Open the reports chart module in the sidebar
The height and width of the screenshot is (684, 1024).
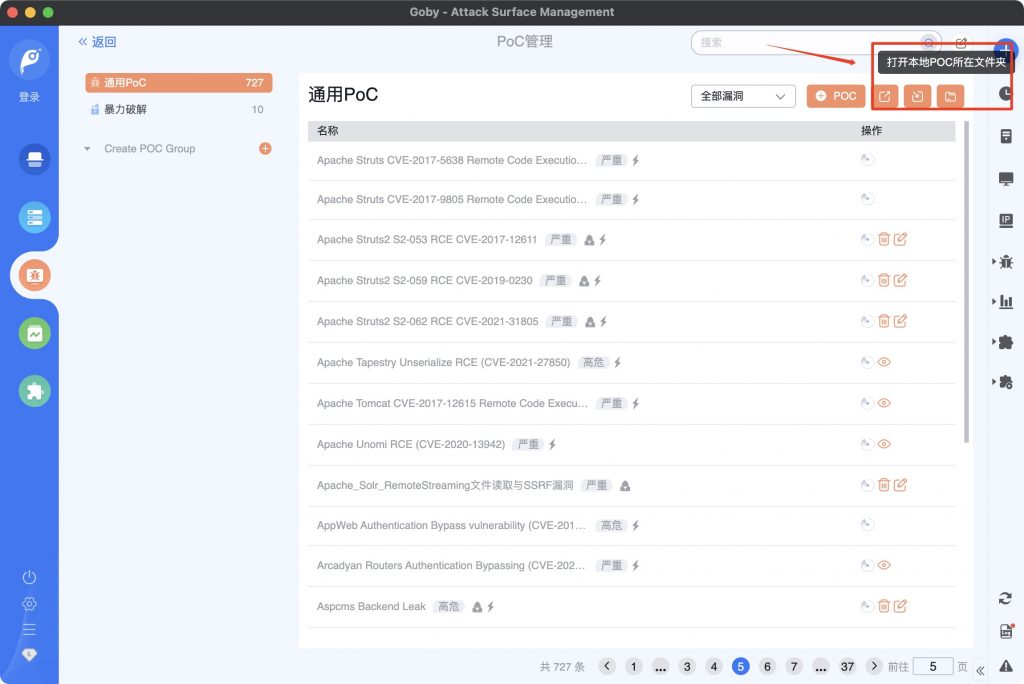tap(35, 333)
